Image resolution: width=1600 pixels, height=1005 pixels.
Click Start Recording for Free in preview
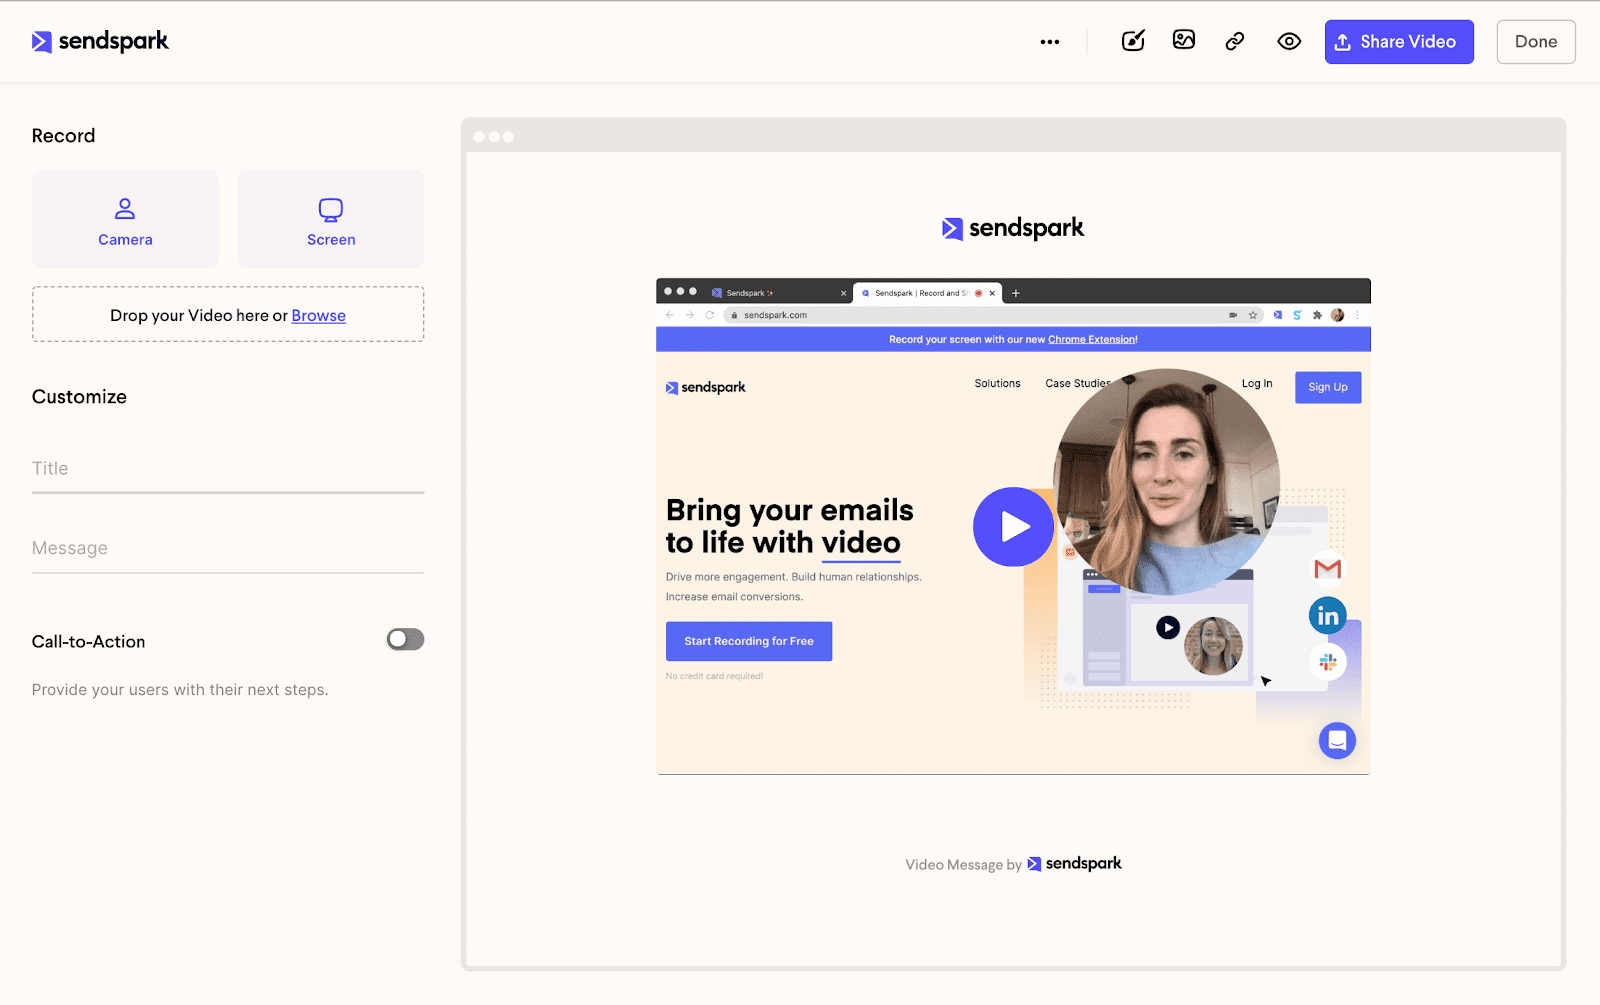749,641
